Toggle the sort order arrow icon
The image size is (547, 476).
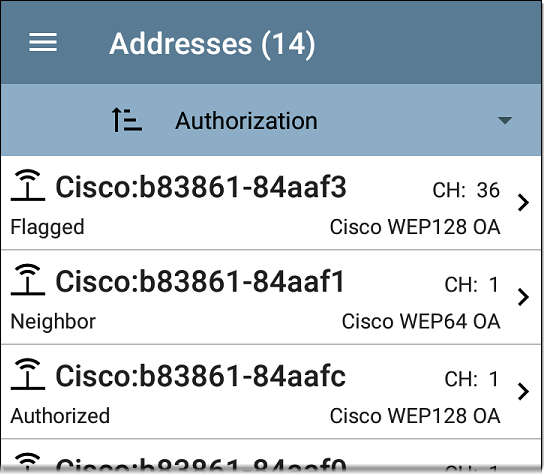(126, 120)
